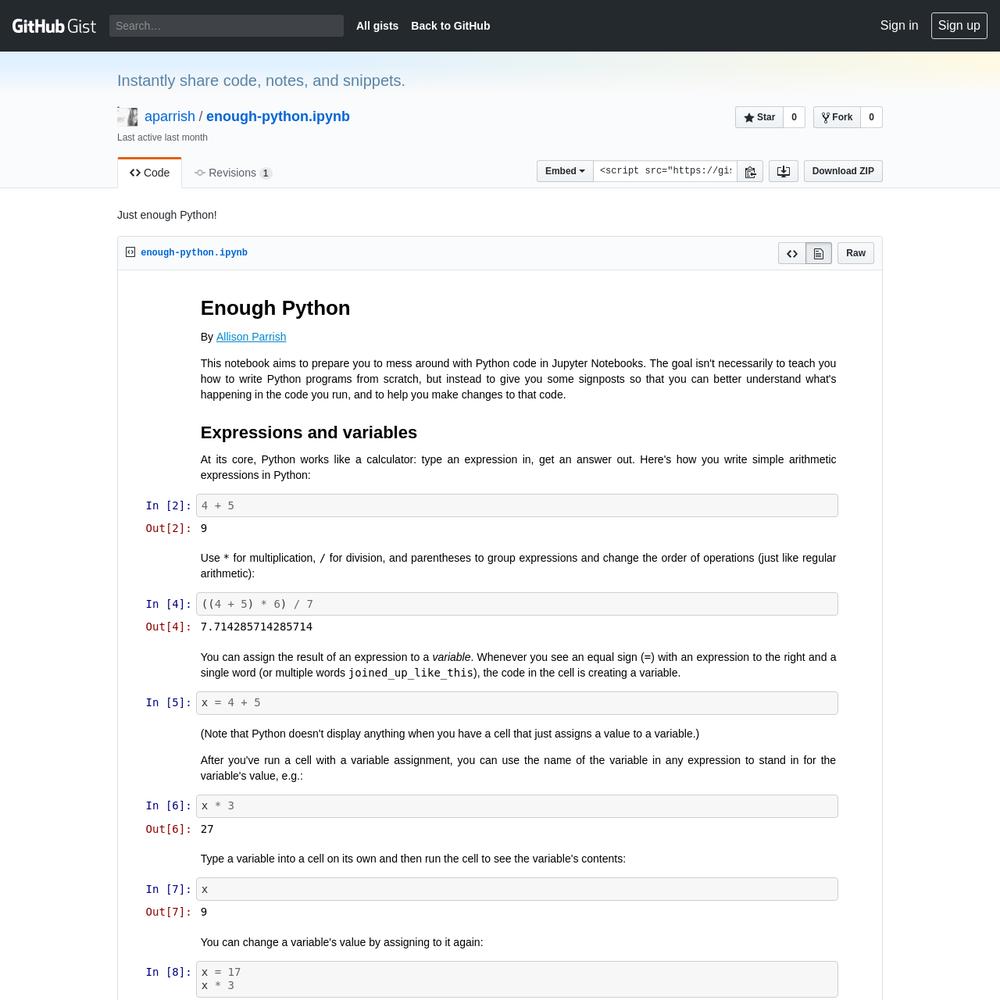Focus the gist search field
The image size is (1000, 1000).
point(226,26)
